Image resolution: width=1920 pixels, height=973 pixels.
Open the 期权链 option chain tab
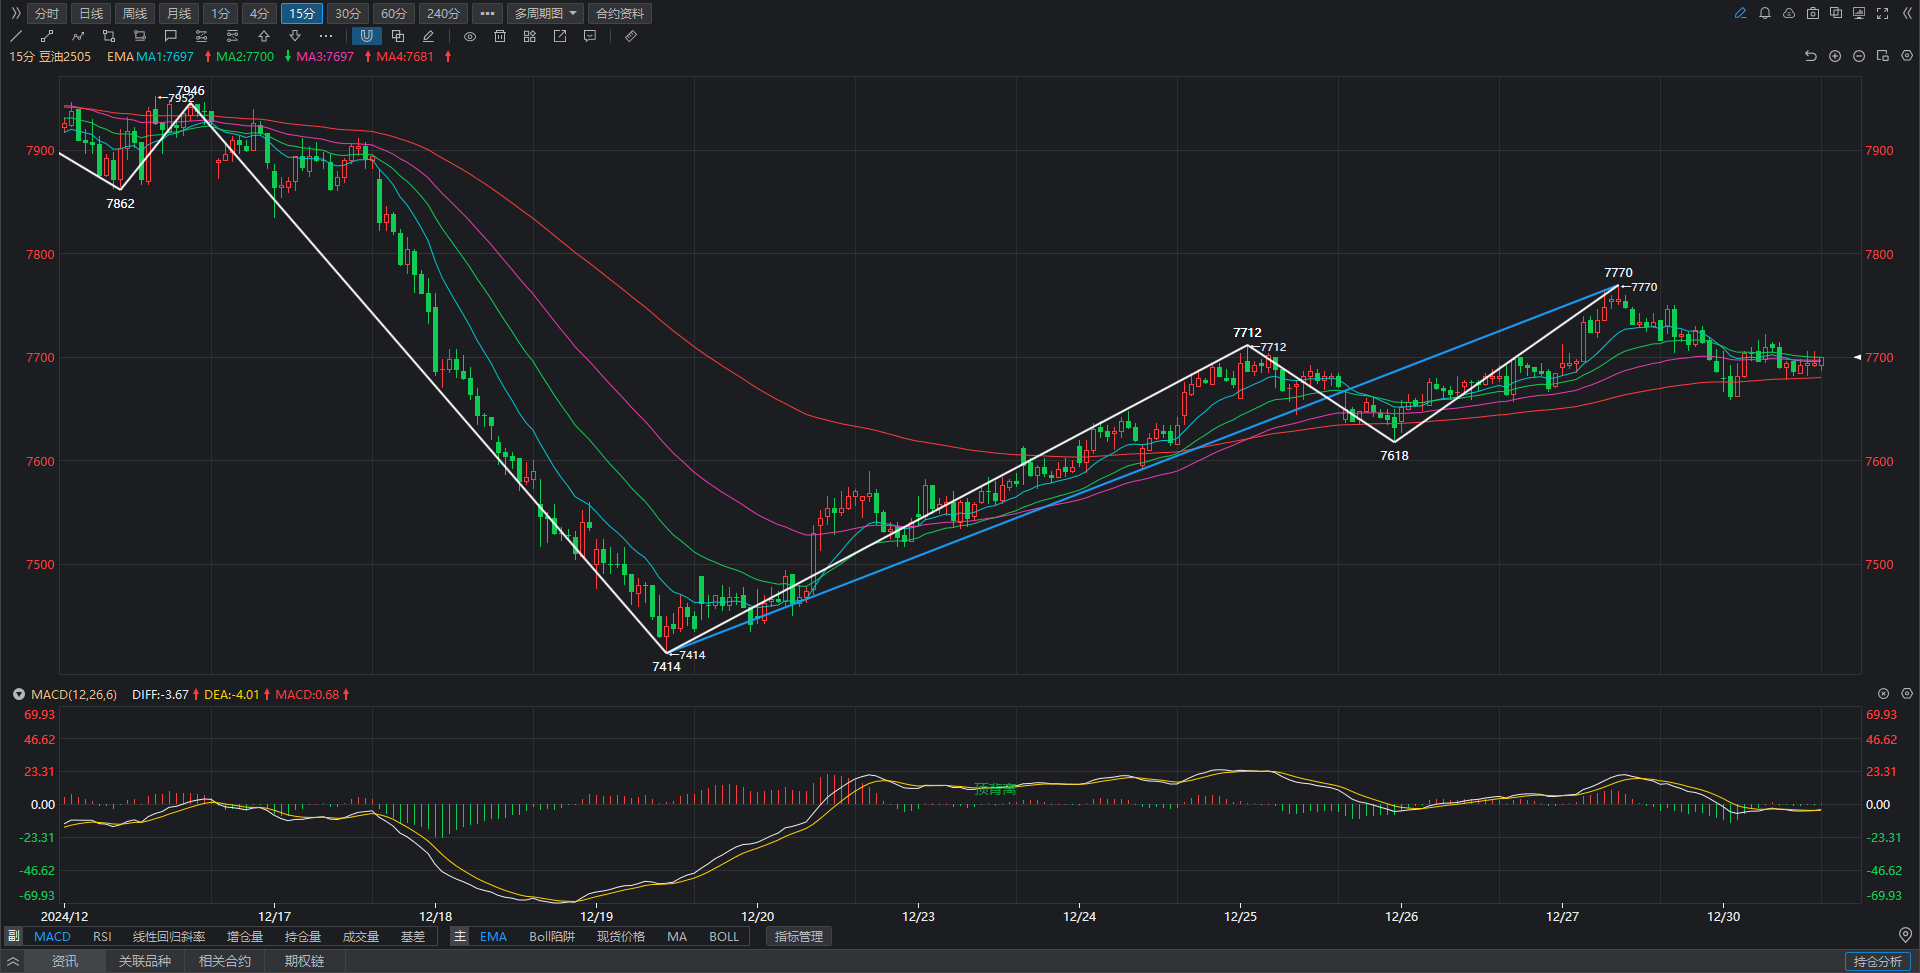pyautogui.click(x=304, y=961)
